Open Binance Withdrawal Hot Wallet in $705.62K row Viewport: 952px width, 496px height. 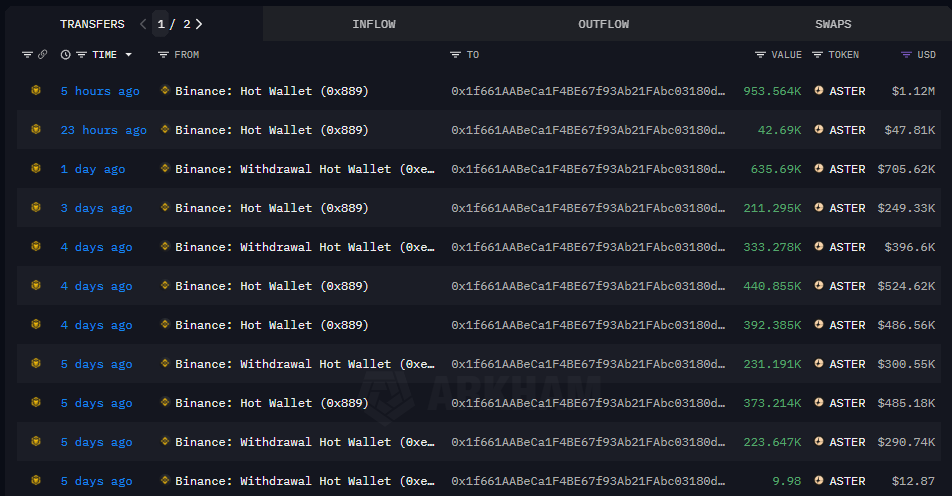pos(305,169)
